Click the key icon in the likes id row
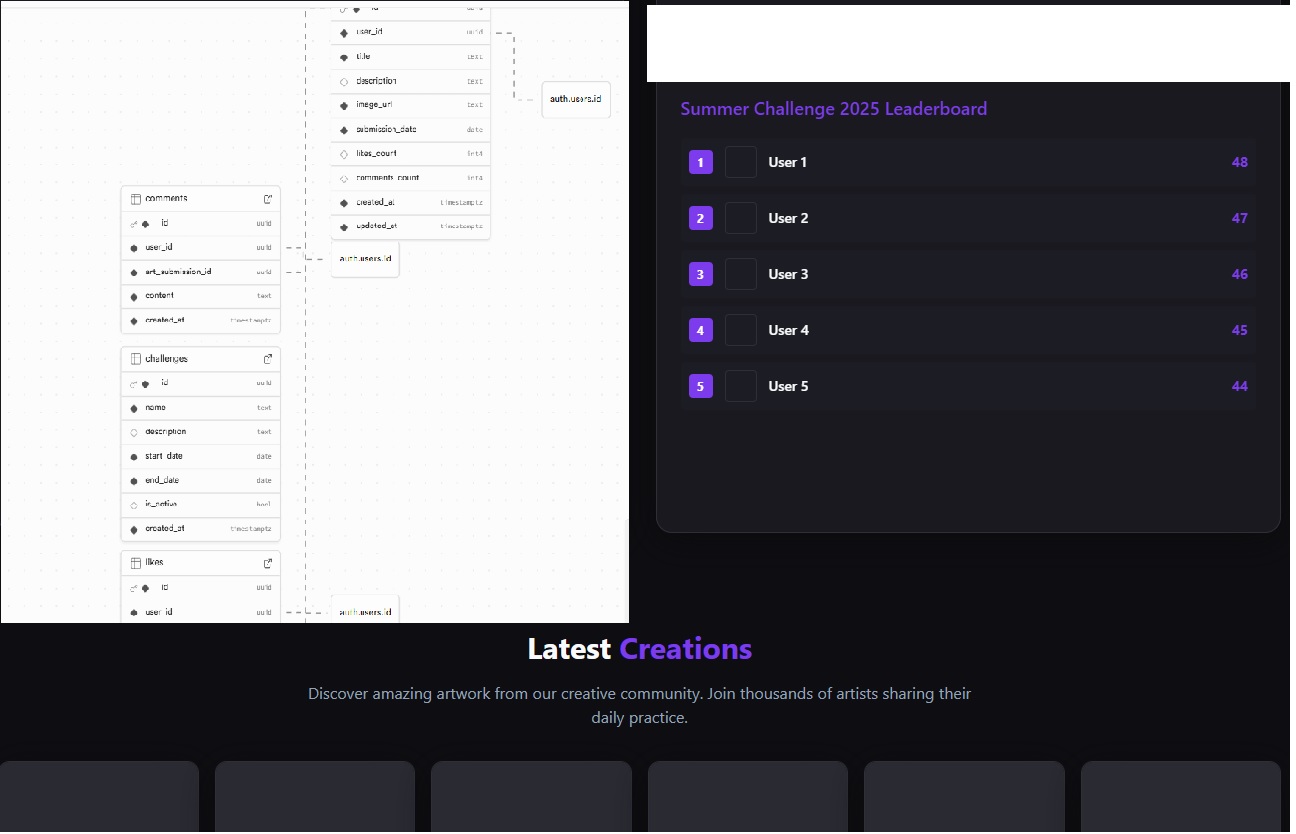Screen dimensions: 1296x834 point(134,588)
